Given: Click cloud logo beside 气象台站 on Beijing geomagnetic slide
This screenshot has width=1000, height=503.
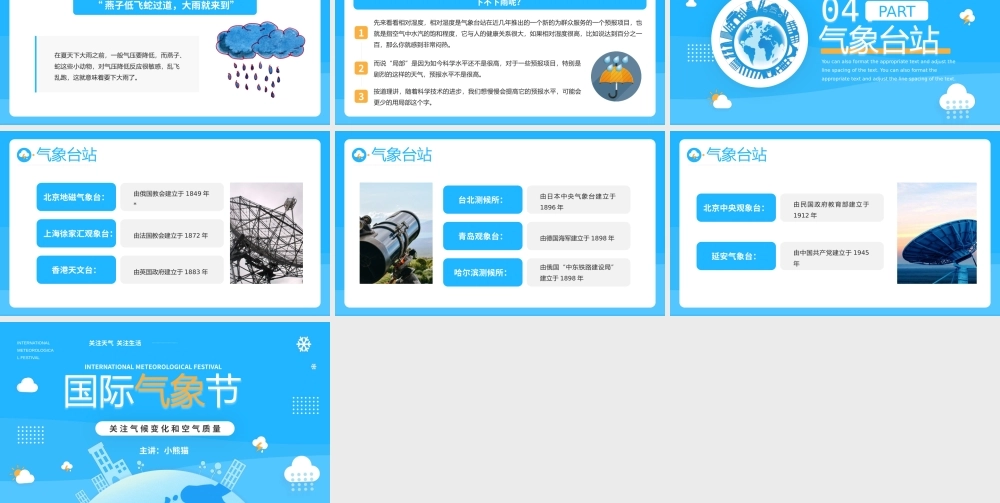Looking at the screenshot, I should click(x=24, y=155).
